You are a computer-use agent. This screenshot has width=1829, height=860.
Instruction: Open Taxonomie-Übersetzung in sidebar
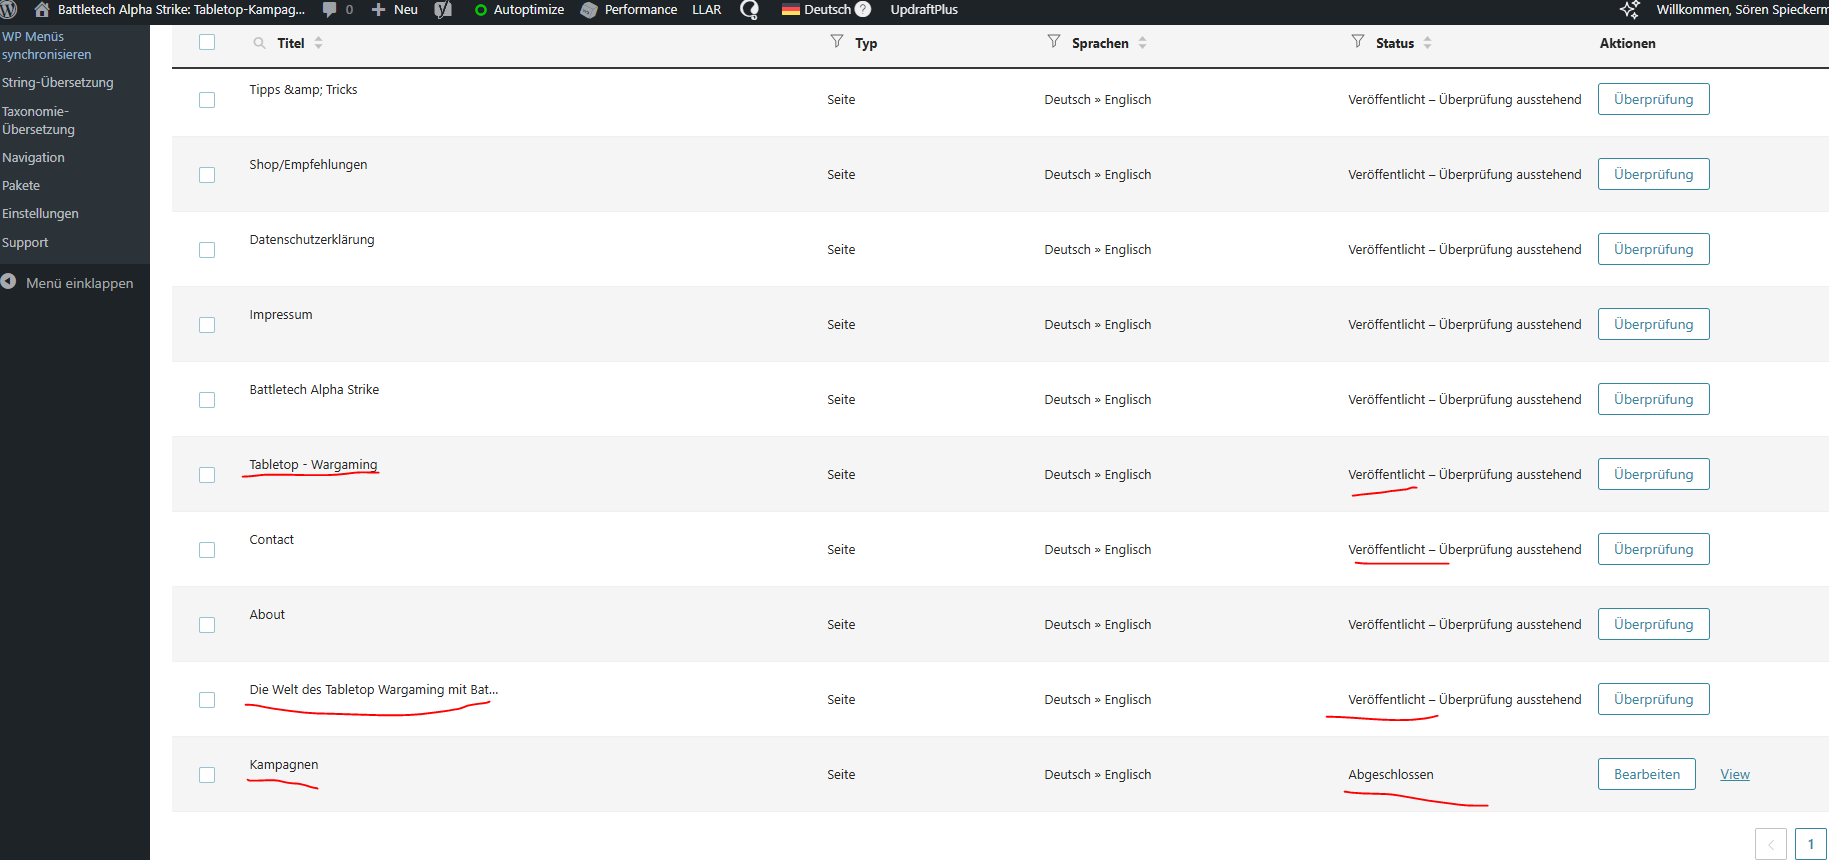pos(39,121)
